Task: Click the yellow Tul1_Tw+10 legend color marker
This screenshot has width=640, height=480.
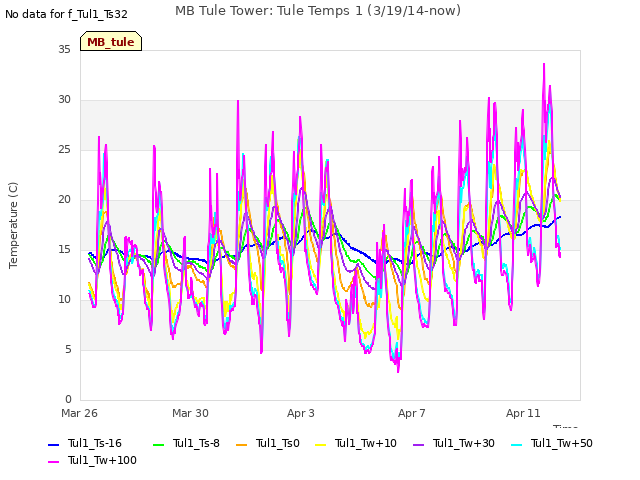Action: point(321,444)
